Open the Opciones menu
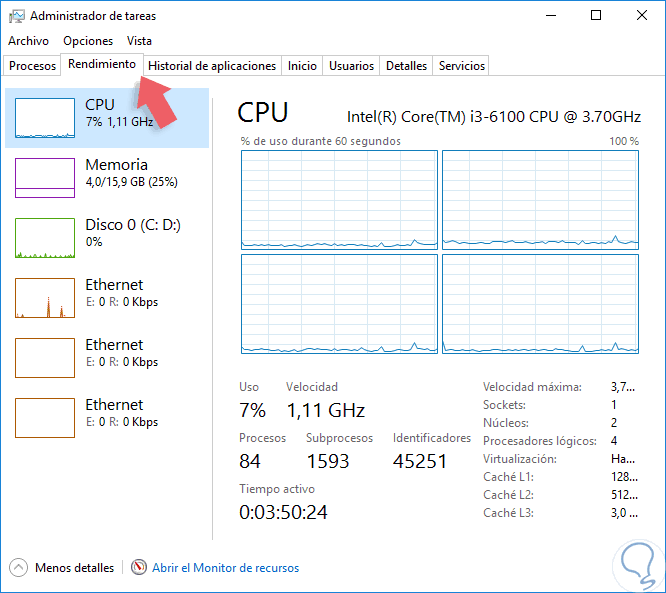 coord(88,41)
